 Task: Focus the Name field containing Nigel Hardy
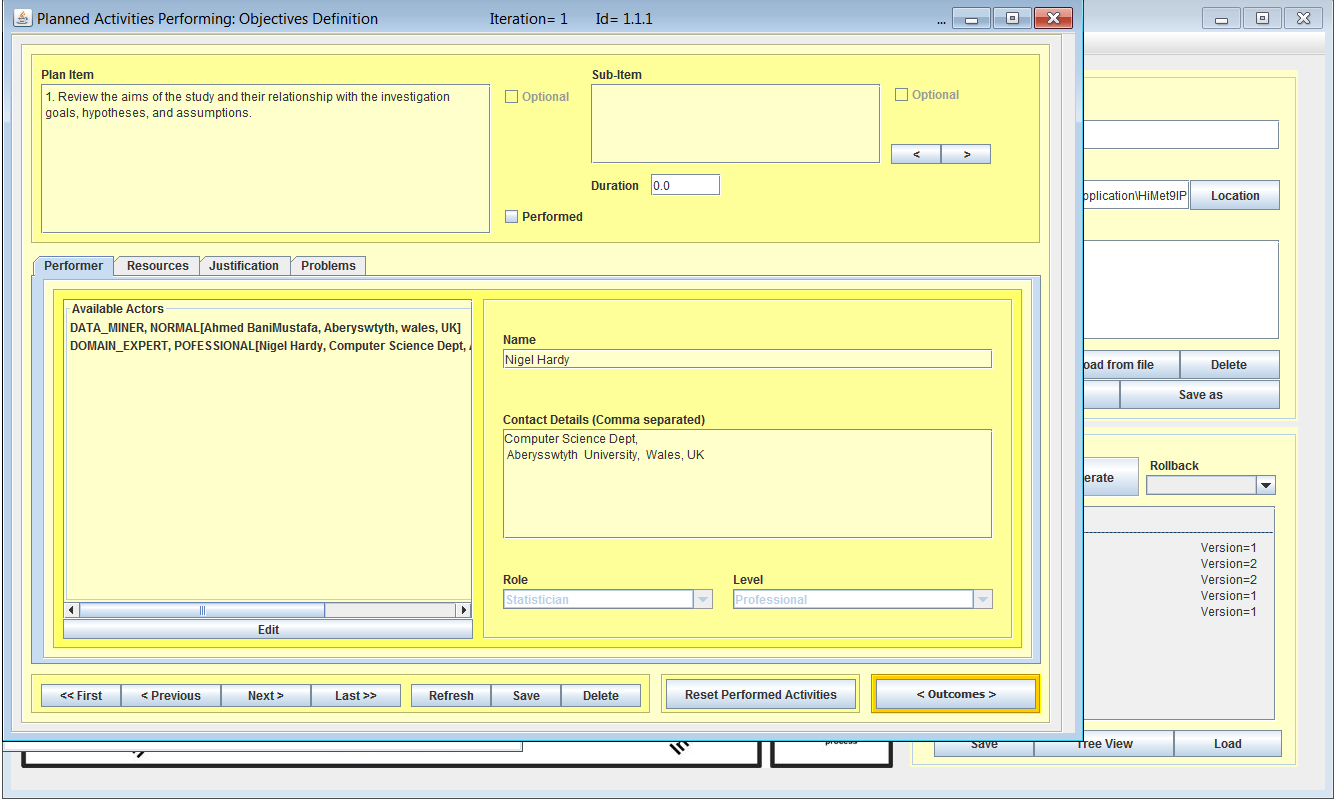click(747, 359)
